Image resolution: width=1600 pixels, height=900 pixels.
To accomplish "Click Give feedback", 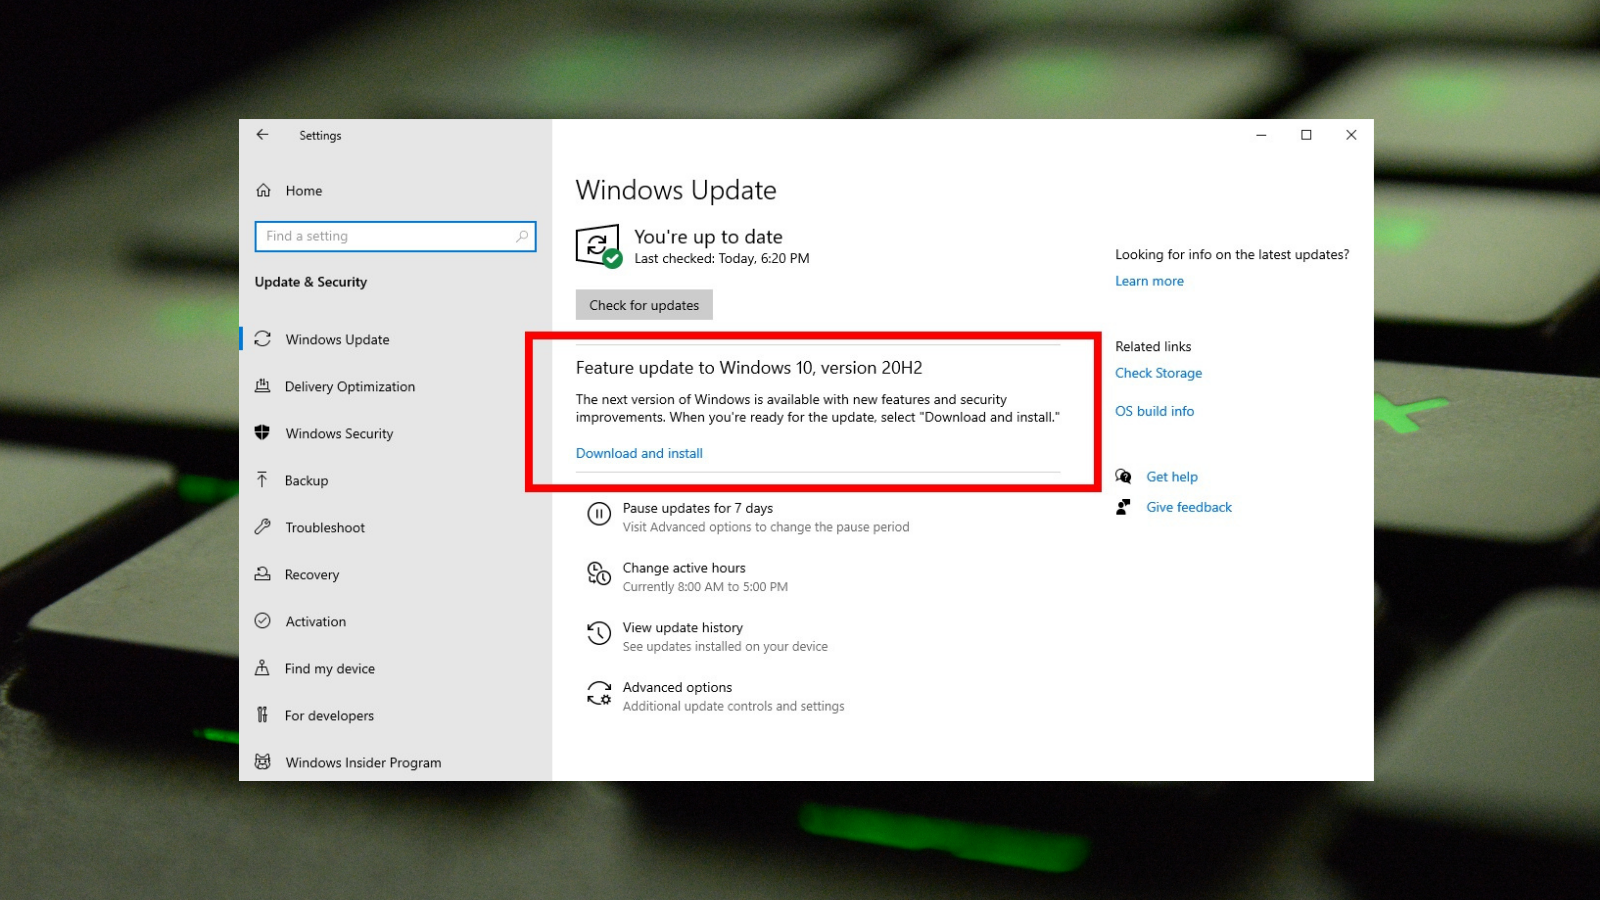I will (x=1188, y=507).
